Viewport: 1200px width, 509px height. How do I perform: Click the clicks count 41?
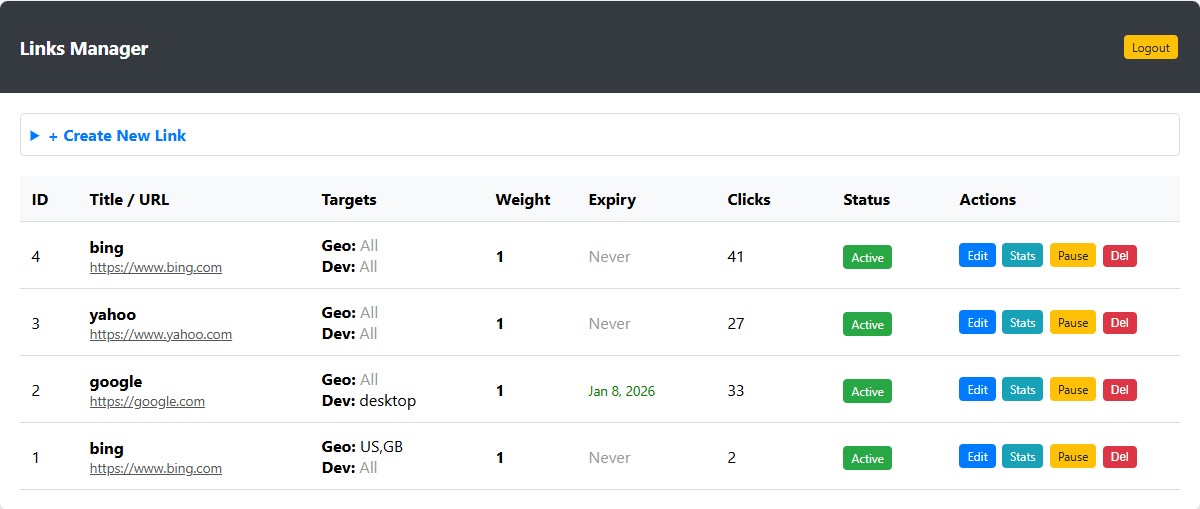pyautogui.click(x=736, y=256)
